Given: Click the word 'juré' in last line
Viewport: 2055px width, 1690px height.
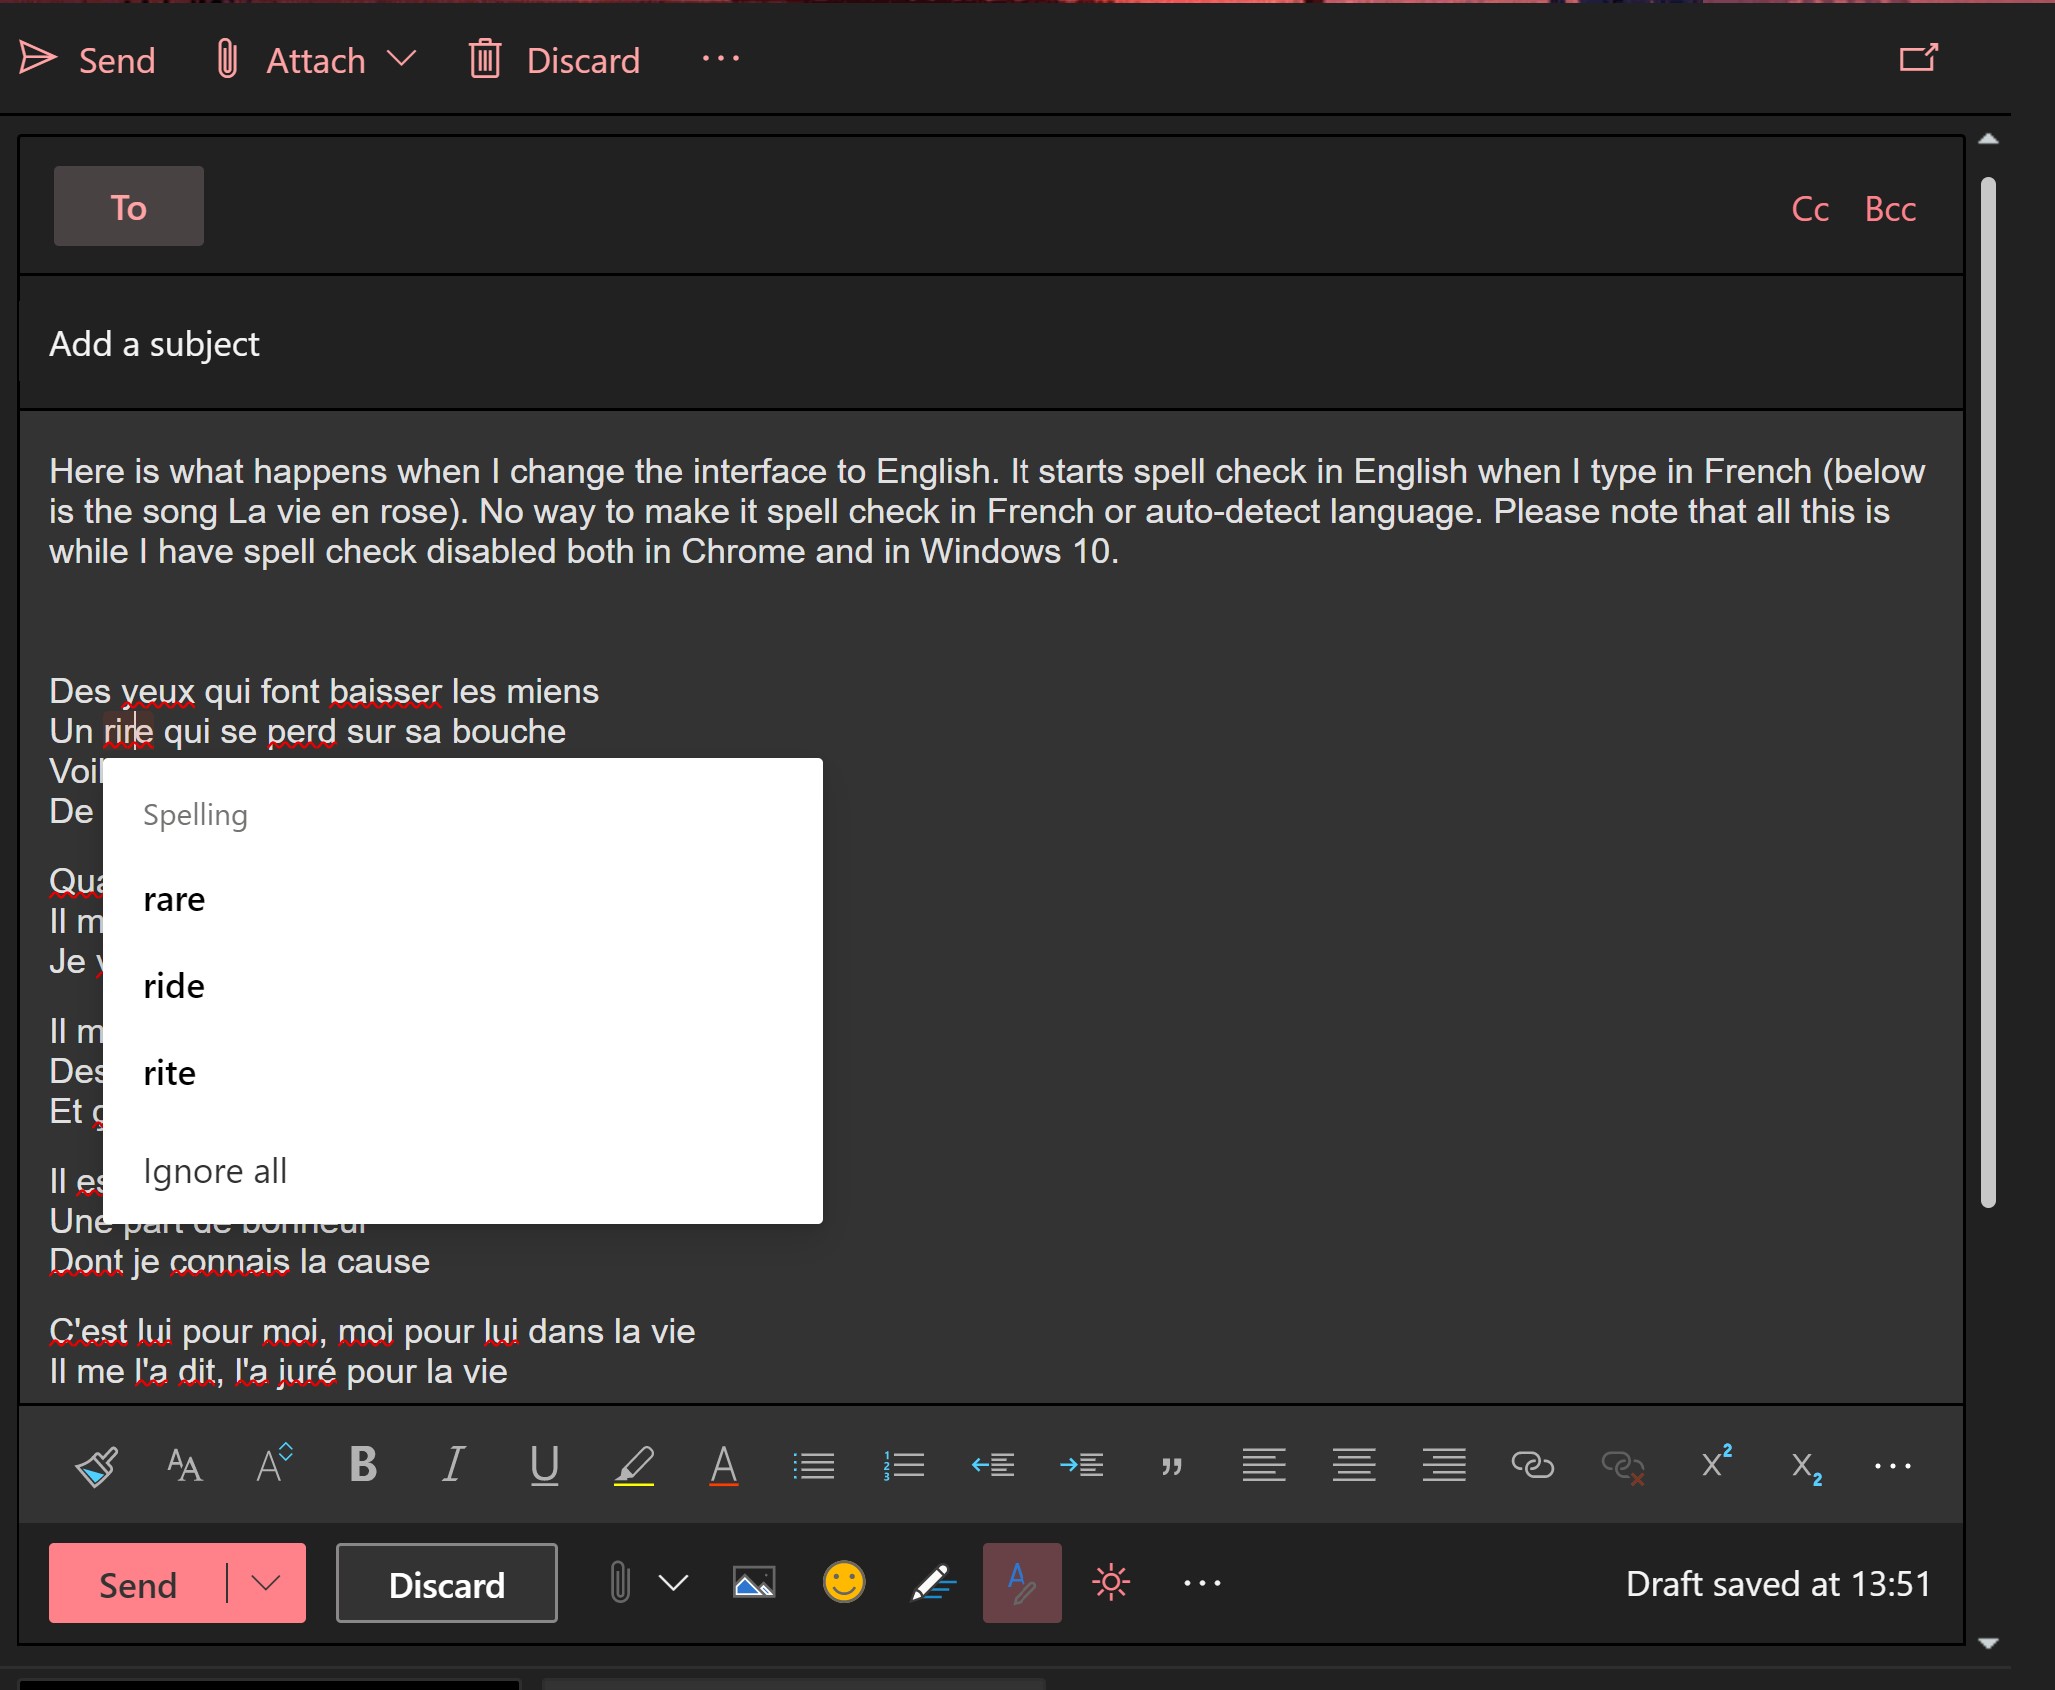Looking at the screenshot, I should click(x=306, y=1372).
